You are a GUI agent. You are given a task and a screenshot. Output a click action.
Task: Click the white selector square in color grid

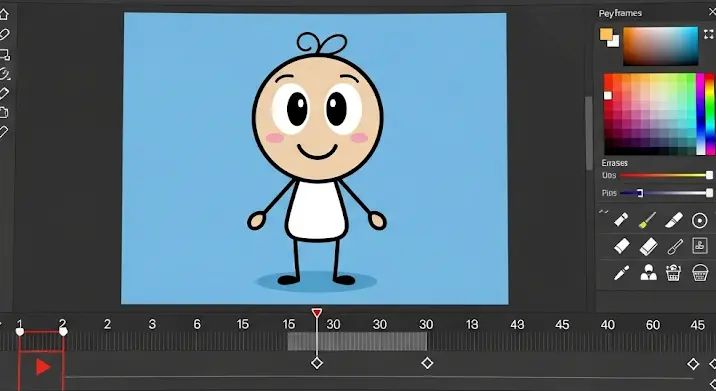(x=607, y=95)
